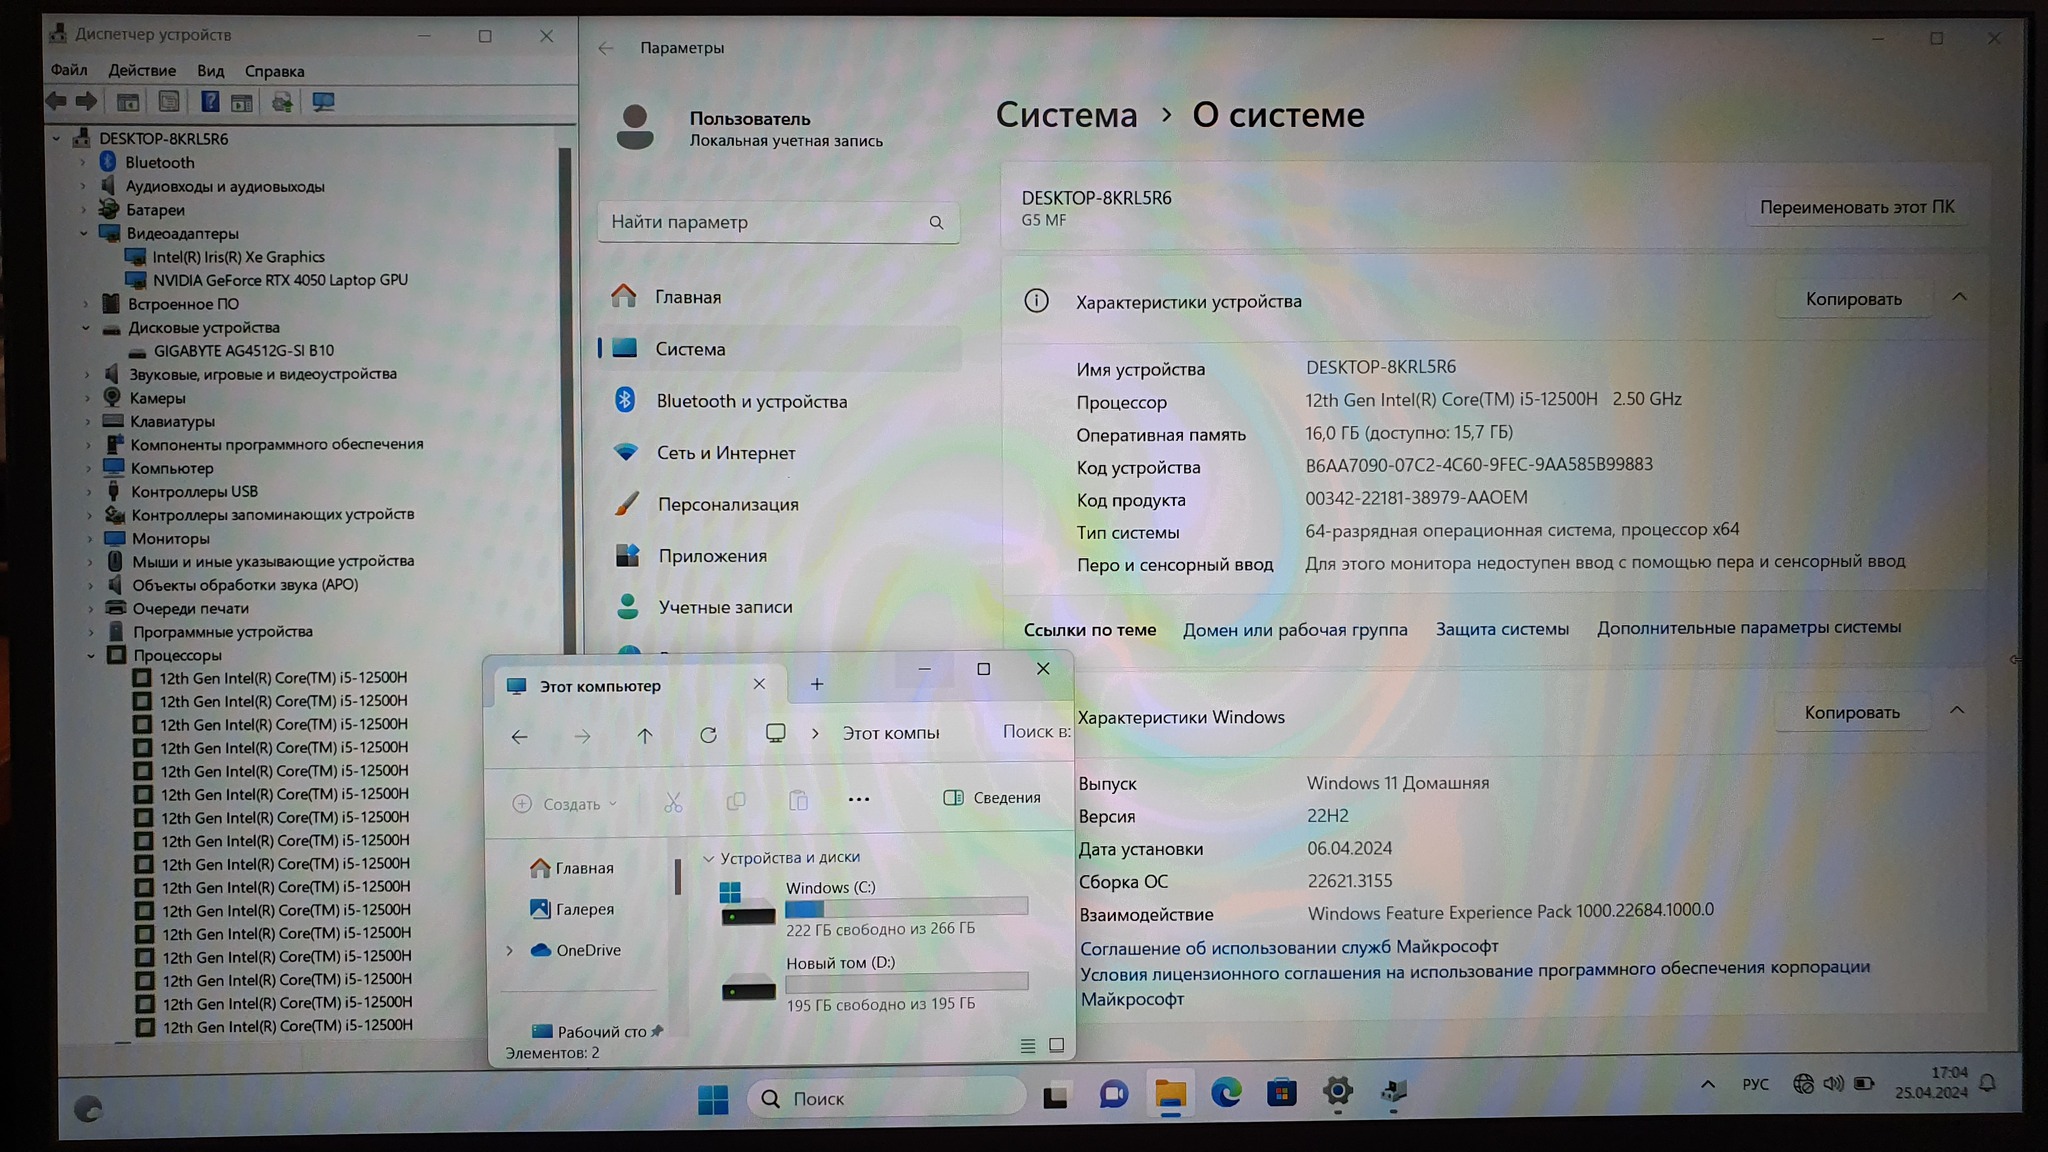Click the Windows (C:) drive usage bar
Image resolution: width=2048 pixels, height=1152 pixels.
click(906, 907)
